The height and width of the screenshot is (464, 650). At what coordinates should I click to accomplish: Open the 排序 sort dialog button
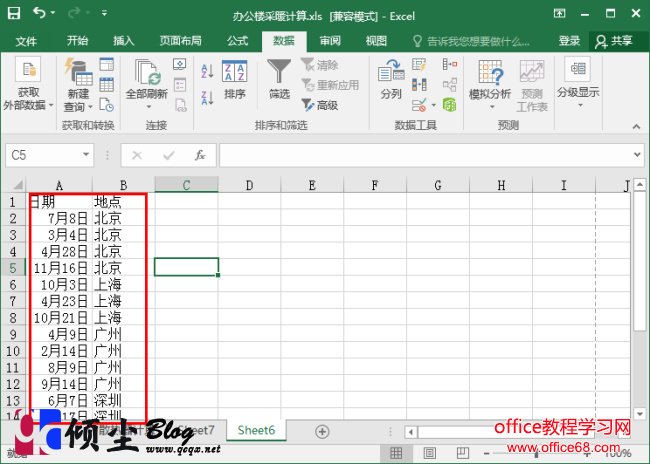pos(235,81)
